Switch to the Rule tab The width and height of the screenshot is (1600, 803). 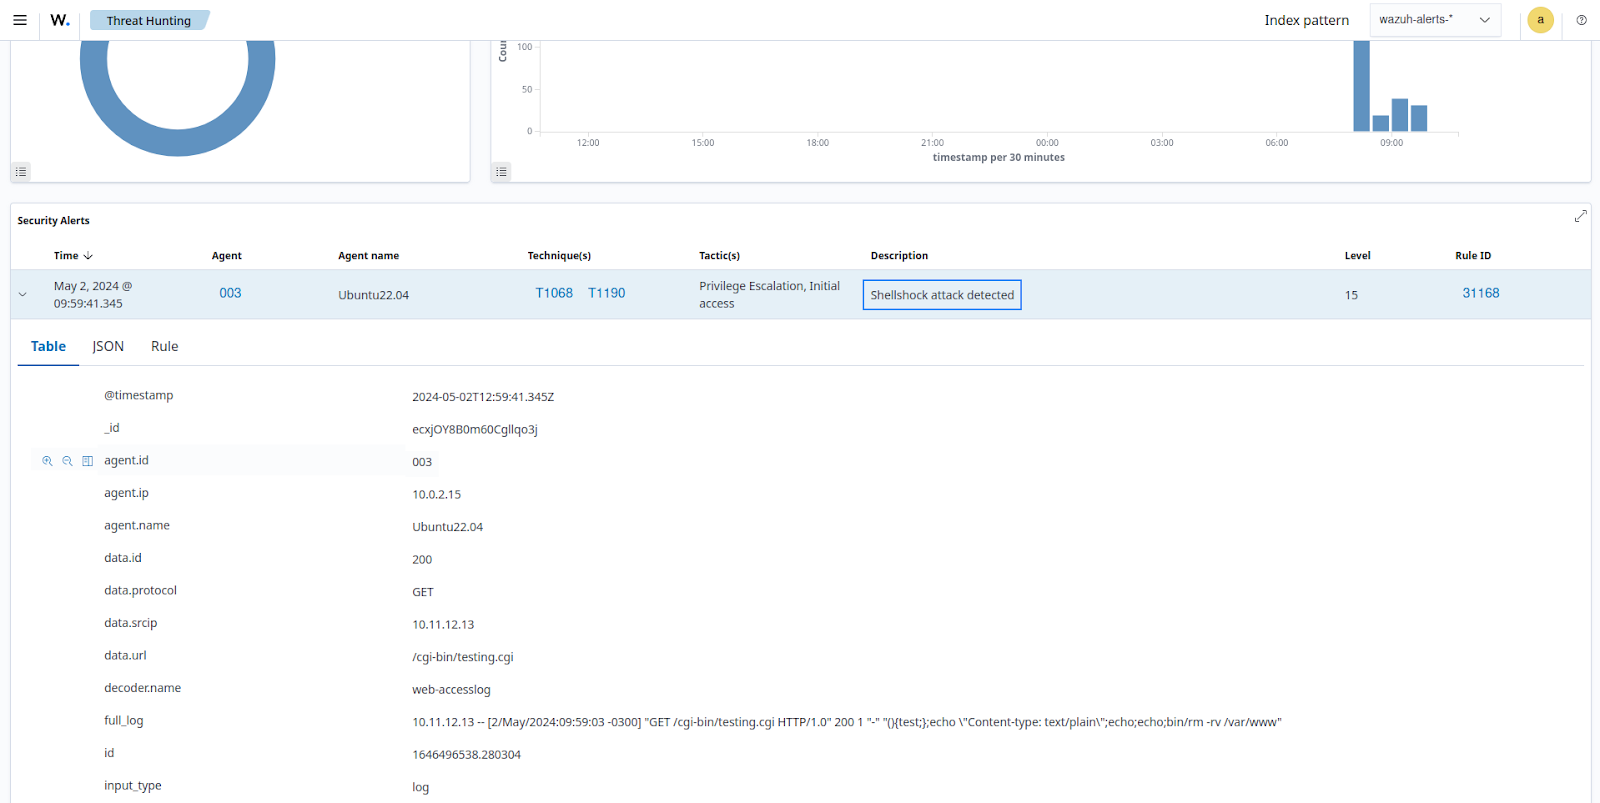(165, 346)
